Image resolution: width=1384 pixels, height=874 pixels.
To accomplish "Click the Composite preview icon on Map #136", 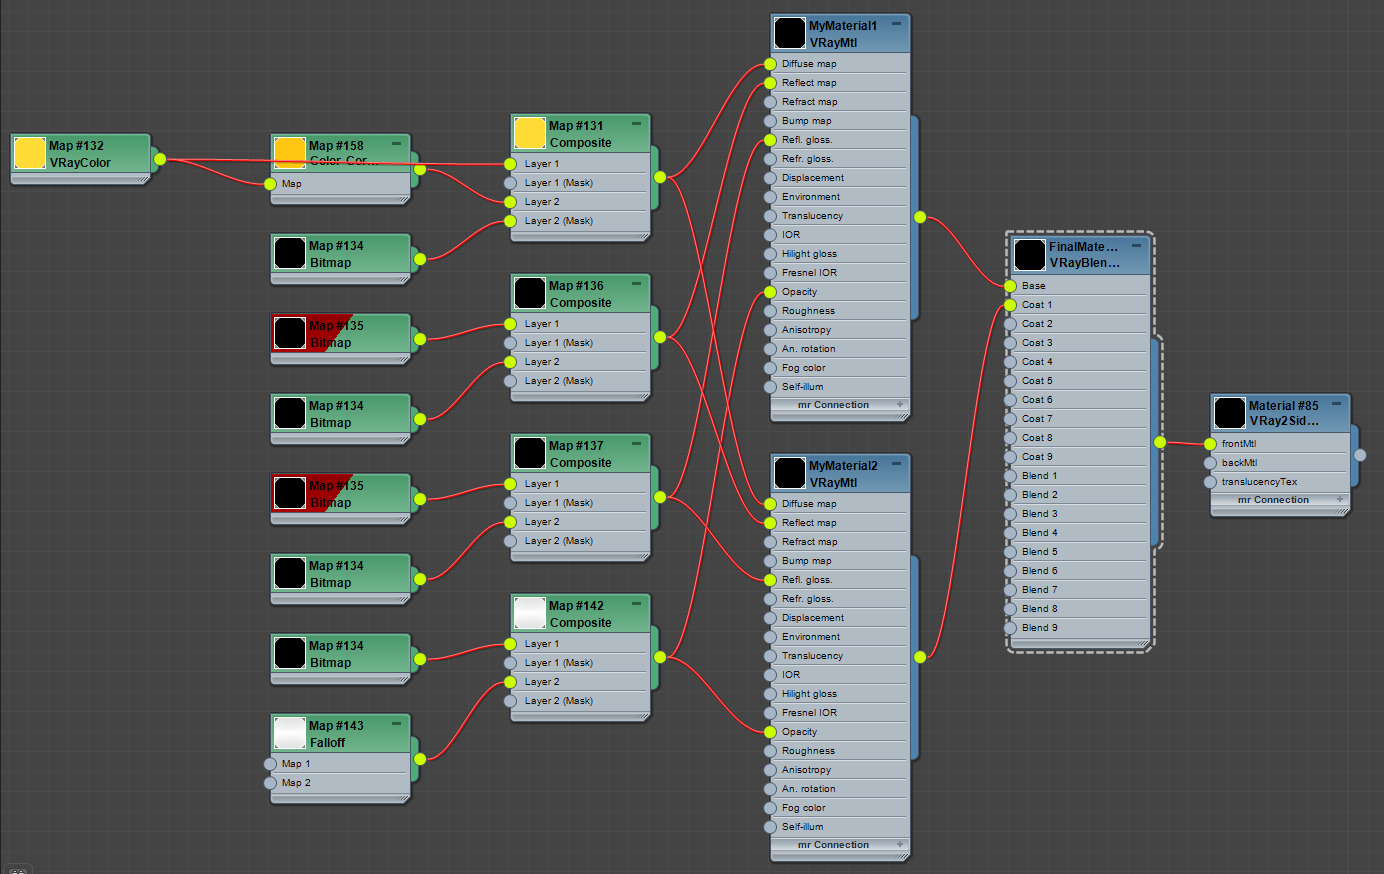I will click(529, 292).
